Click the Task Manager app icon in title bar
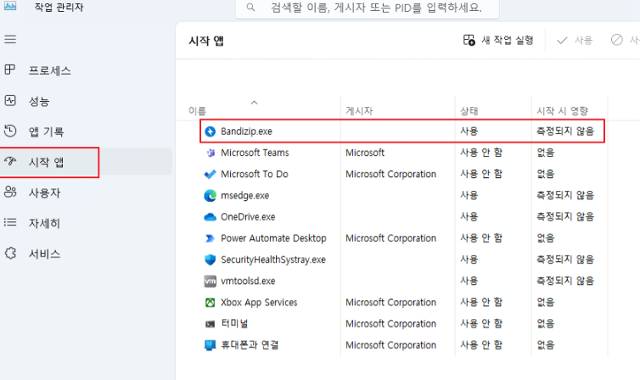This screenshot has width=640, height=380. pos(10,6)
